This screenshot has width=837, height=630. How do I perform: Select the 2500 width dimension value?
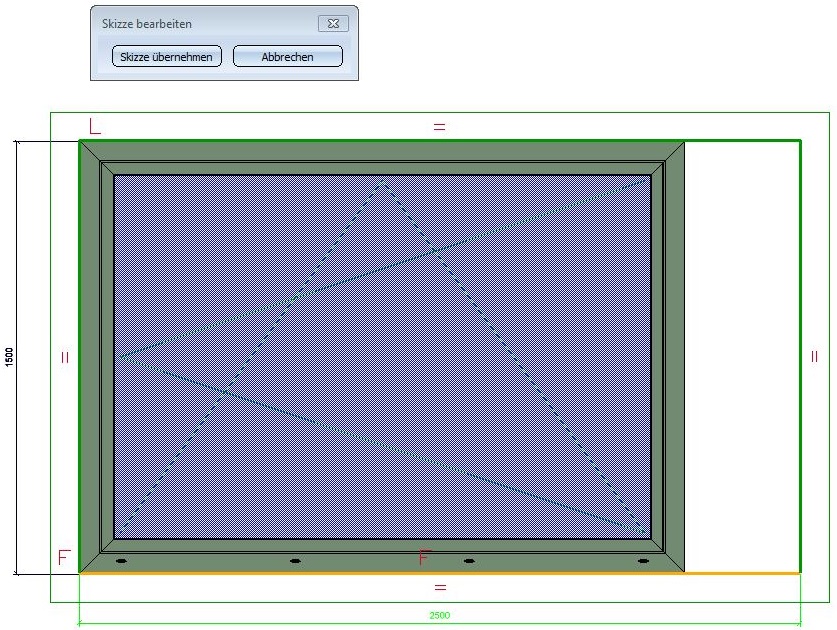pyautogui.click(x=440, y=615)
